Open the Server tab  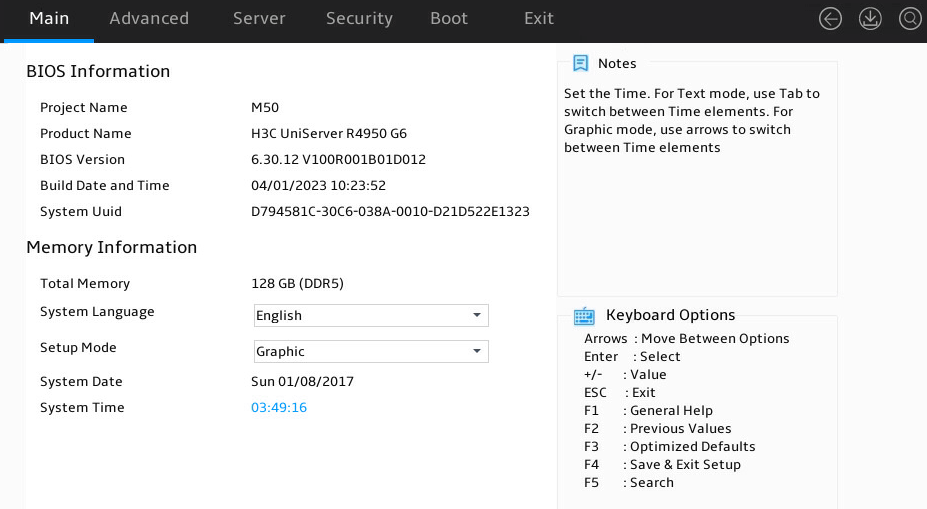click(259, 19)
